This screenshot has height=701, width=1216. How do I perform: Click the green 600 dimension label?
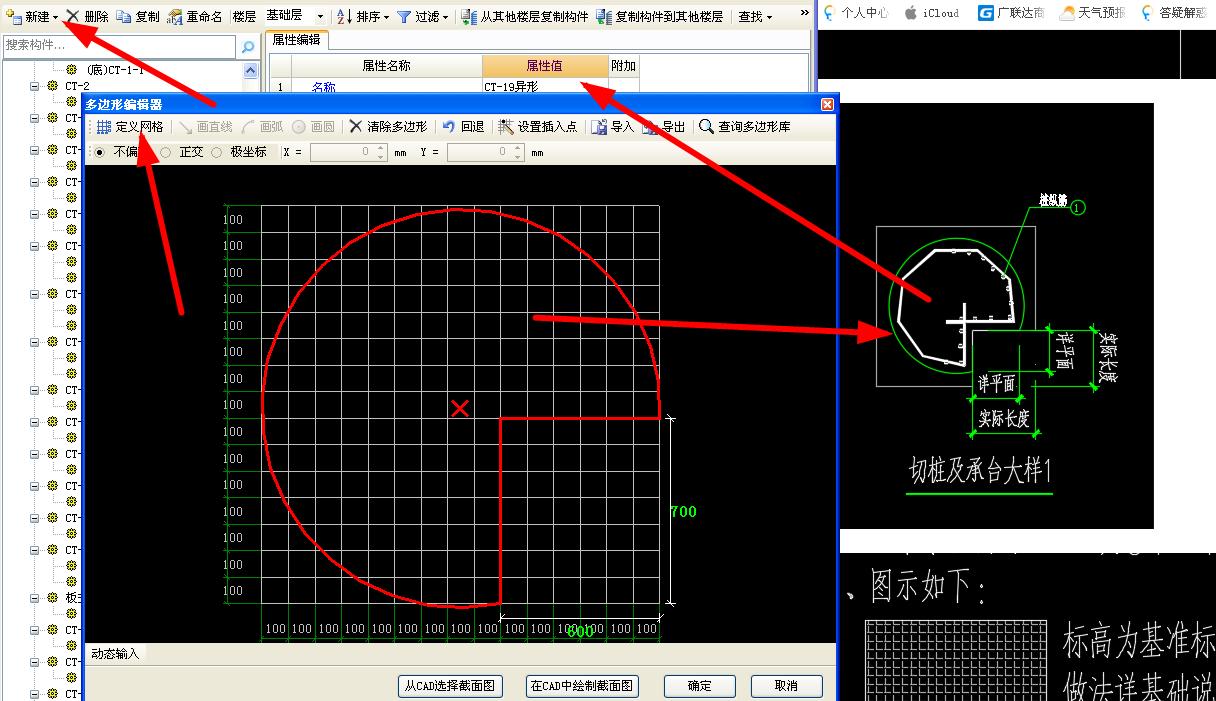580,631
